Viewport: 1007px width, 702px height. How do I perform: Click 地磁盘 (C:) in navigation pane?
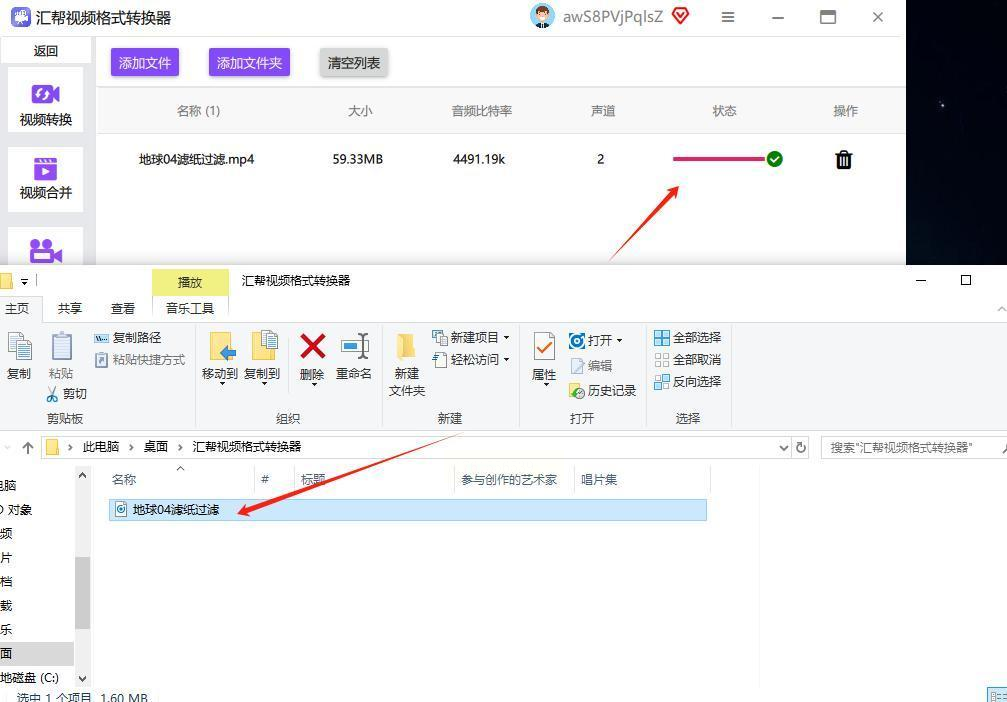click(x=29, y=678)
